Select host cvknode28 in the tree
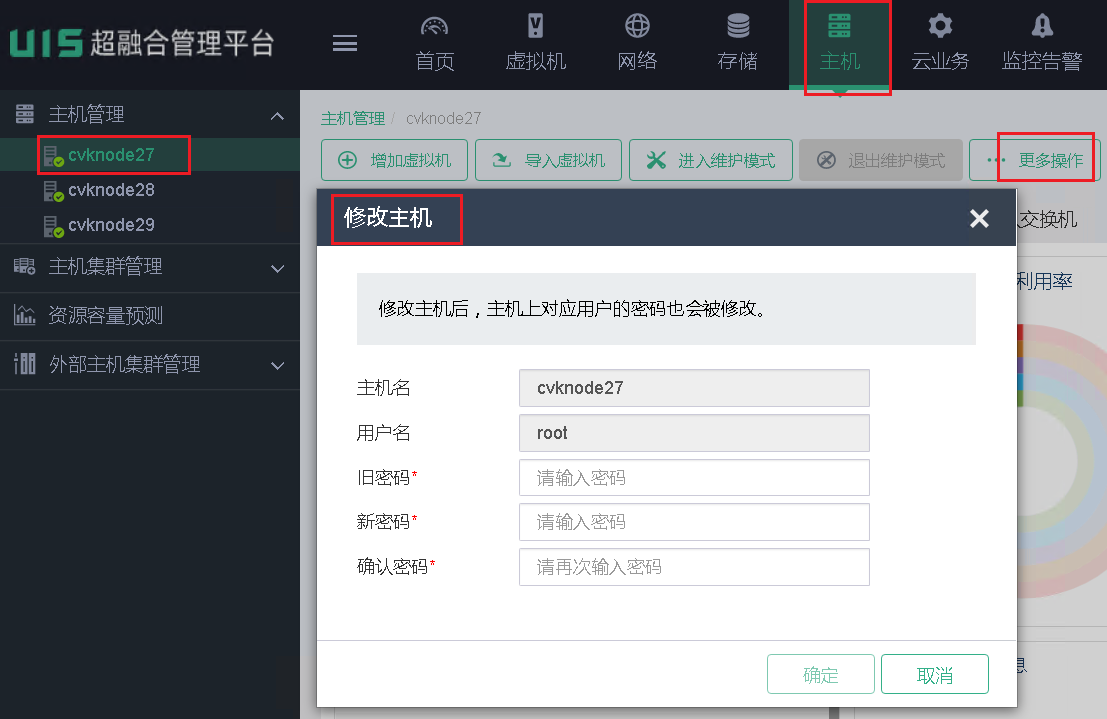Screen dimensions: 1107x719 111,190
